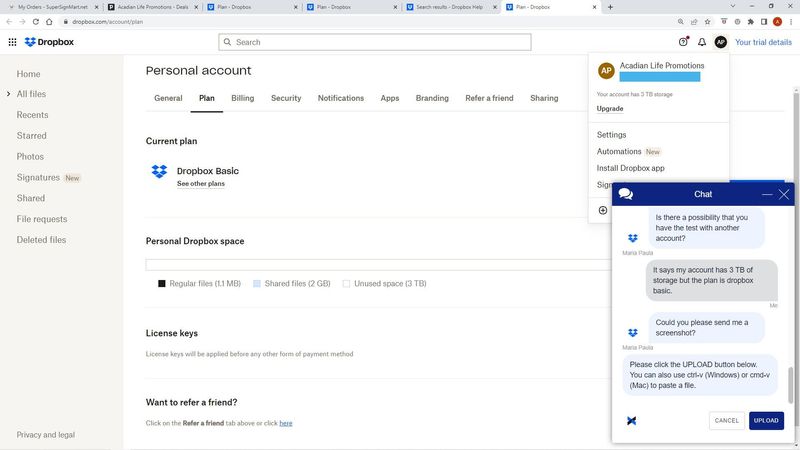Click Your trial details link

[763, 42]
